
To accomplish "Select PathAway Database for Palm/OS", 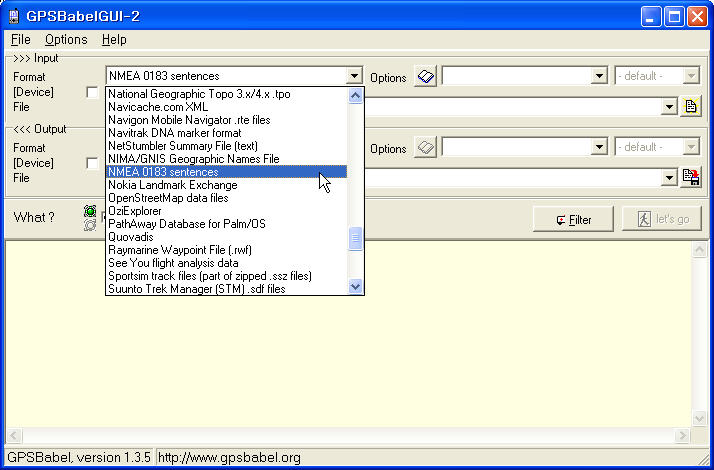I will pos(226,224).
